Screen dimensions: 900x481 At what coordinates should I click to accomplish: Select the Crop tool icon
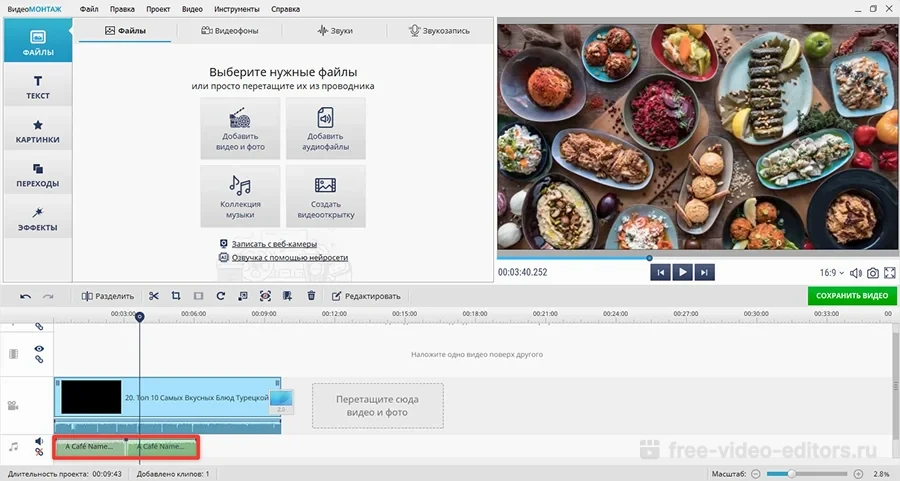coord(176,296)
